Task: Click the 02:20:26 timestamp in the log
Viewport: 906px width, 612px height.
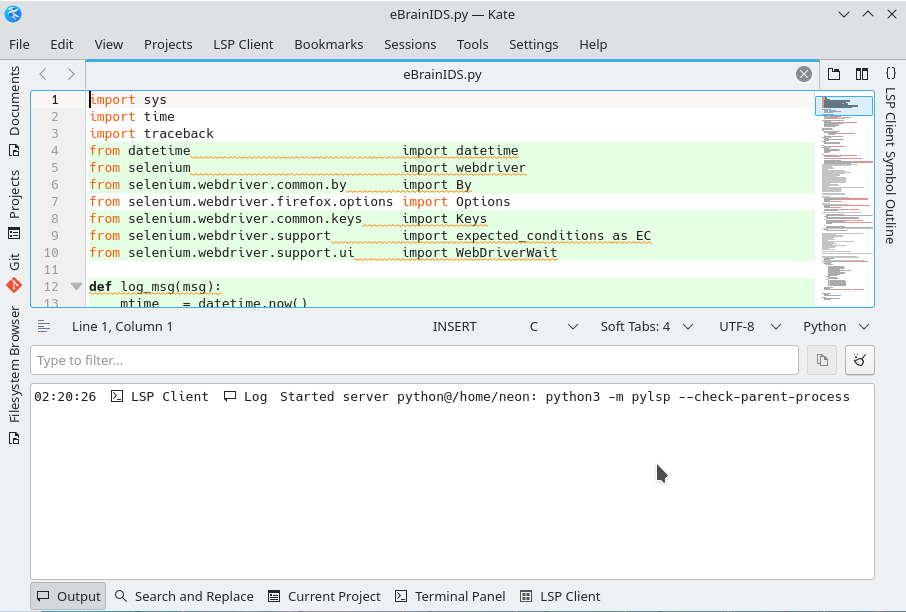Action: tap(65, 396)
